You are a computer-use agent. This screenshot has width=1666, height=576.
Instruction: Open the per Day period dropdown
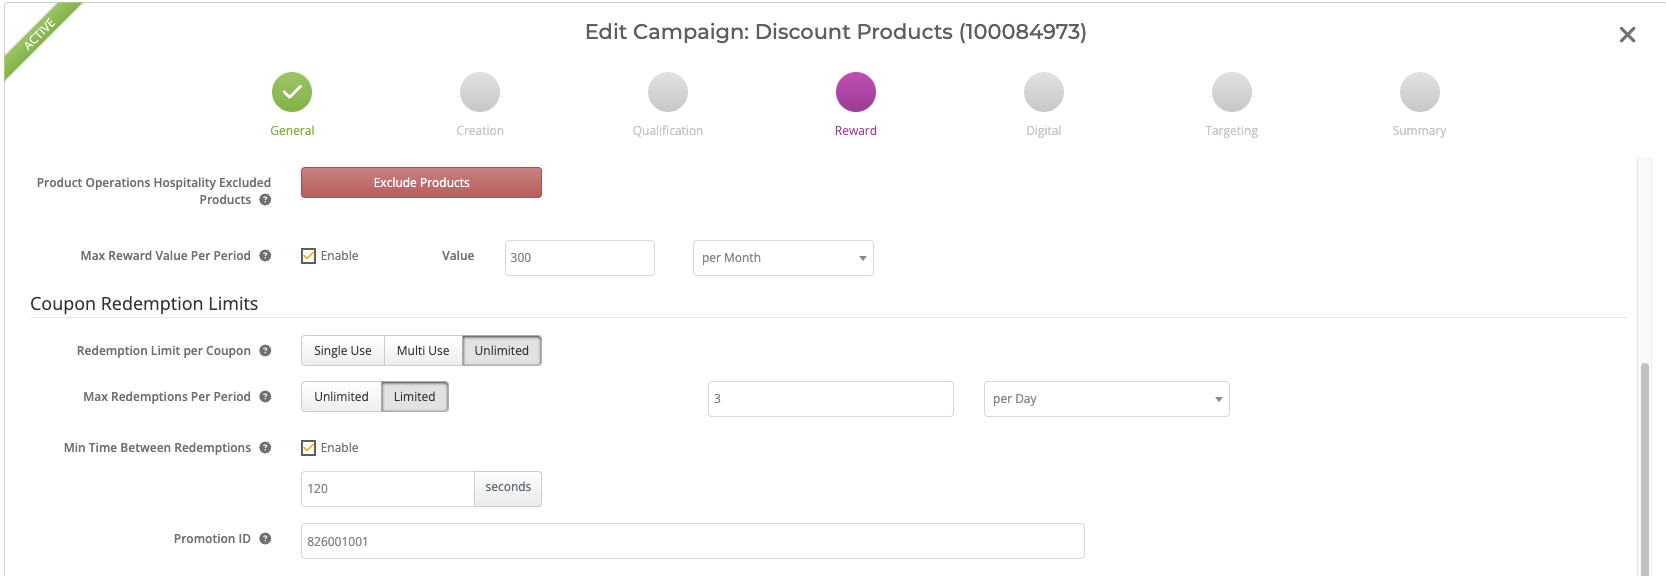[1106, 399]
